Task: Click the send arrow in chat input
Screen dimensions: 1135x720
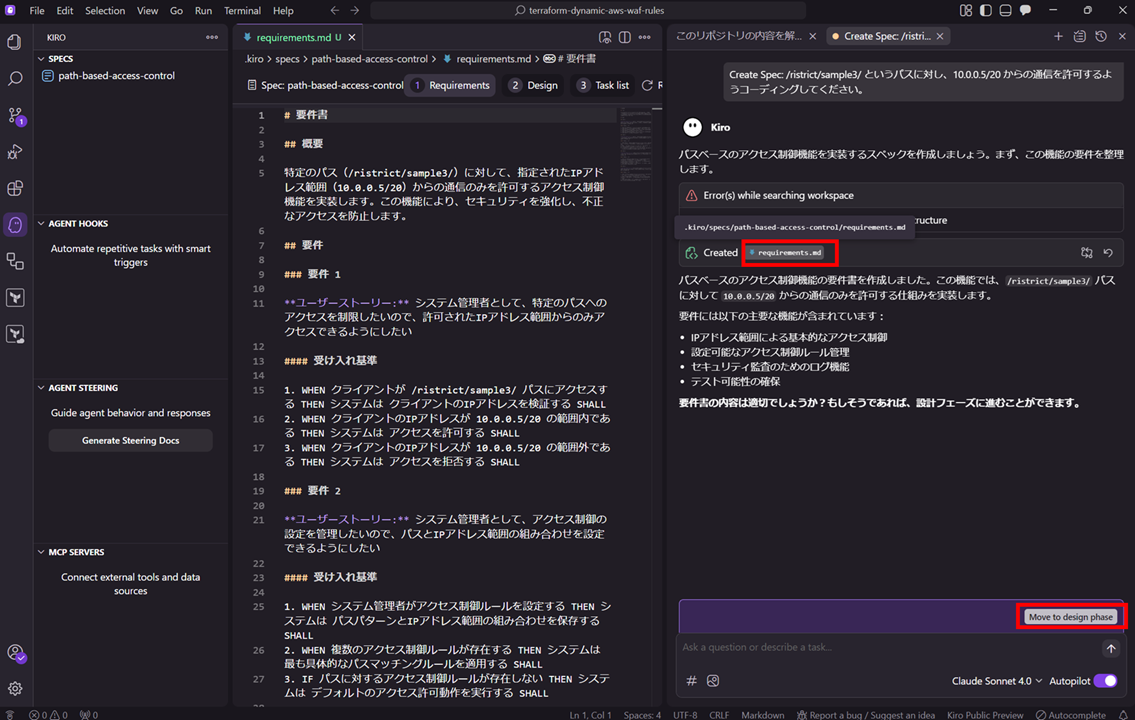Action: 1111,648
